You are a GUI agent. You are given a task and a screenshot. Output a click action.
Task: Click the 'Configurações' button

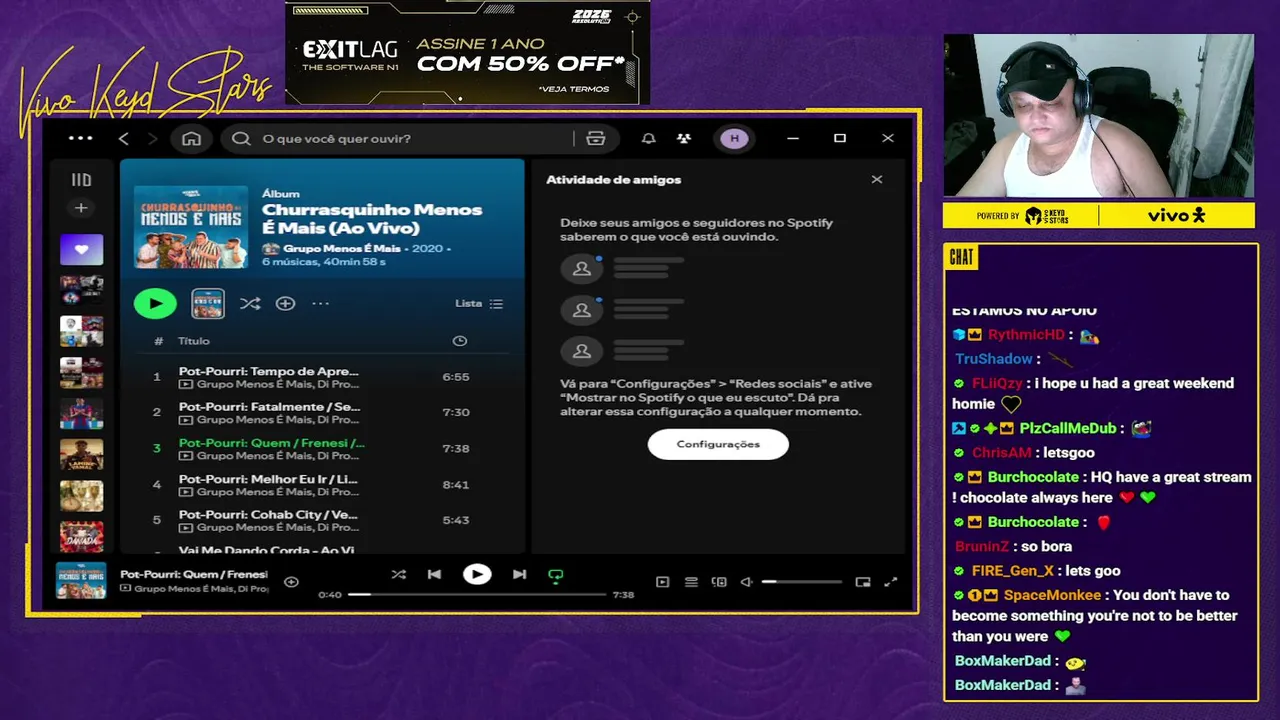718,444
